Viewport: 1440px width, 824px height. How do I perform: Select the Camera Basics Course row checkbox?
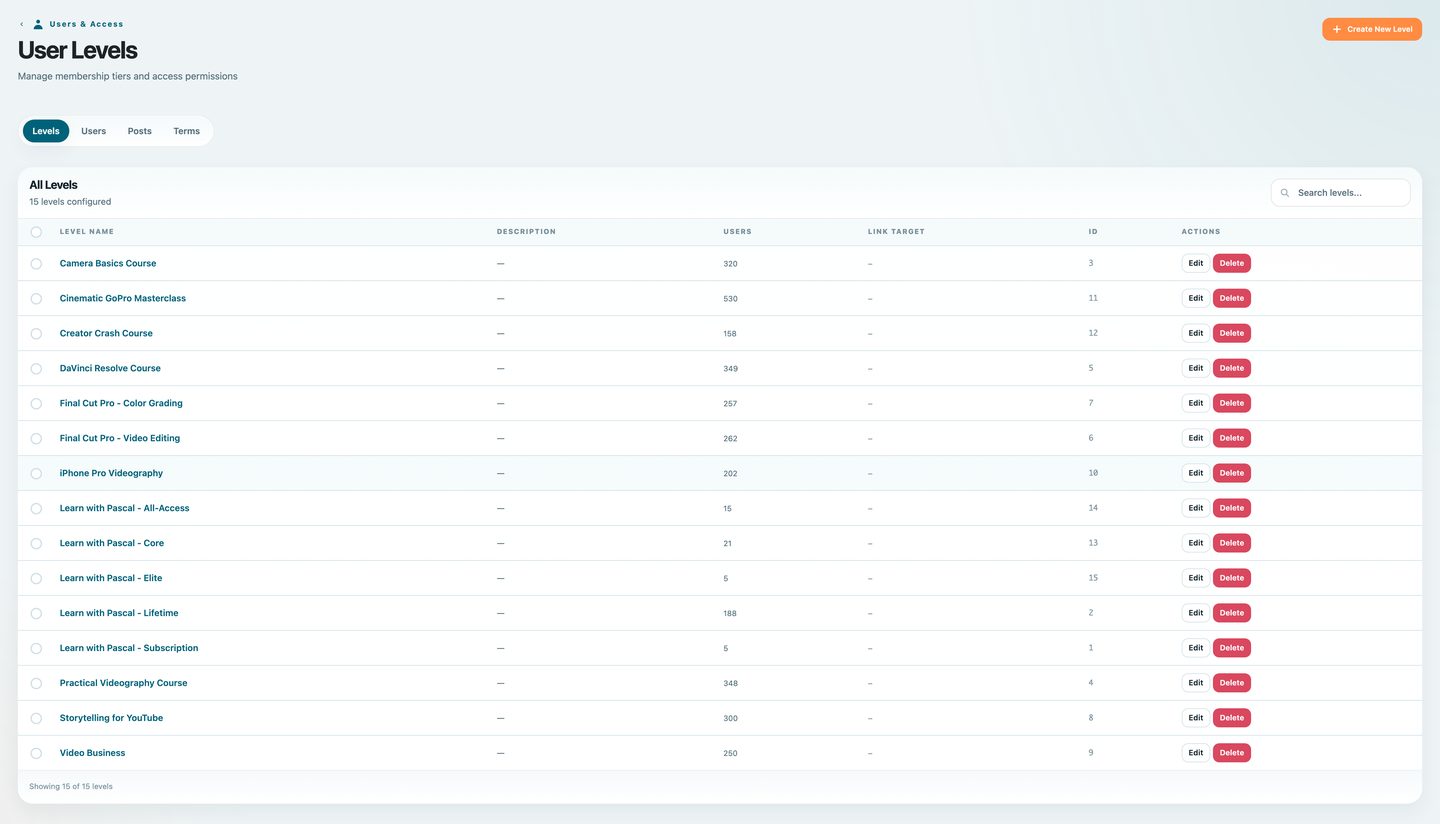point(36,264)
